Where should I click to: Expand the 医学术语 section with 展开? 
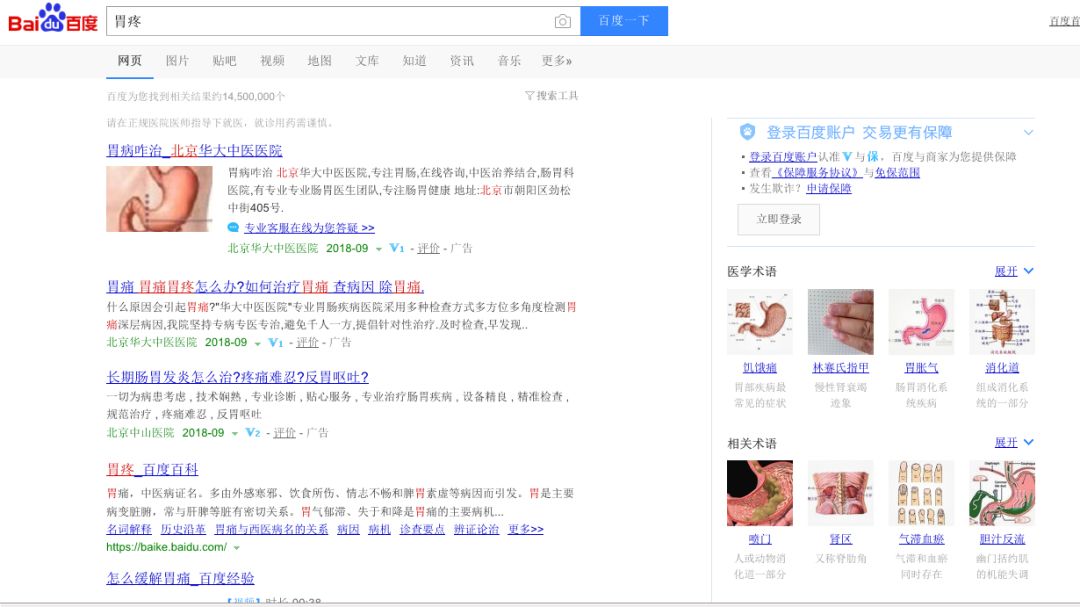point(1006,272)
